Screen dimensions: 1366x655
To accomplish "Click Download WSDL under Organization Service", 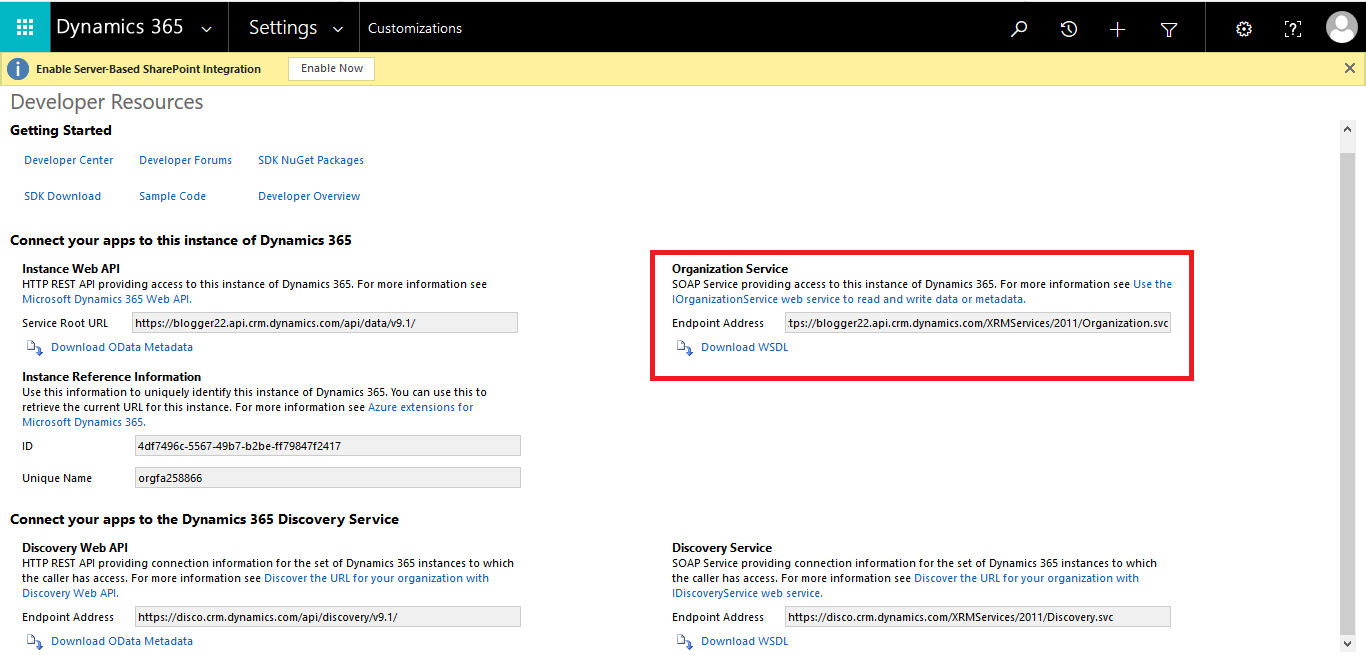I will pyautogui.click(x=745, y=347).
